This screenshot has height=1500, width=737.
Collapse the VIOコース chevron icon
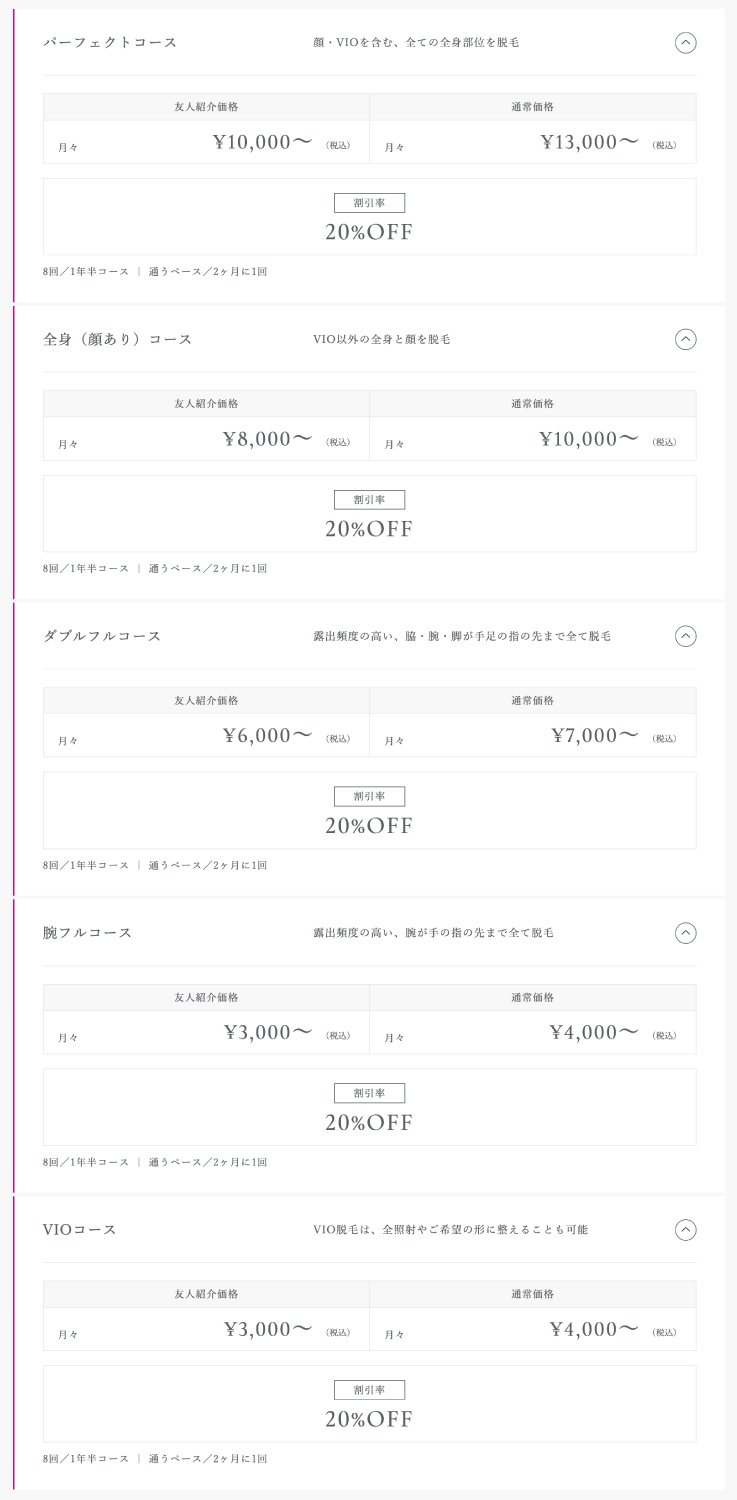click(685, 1230)
